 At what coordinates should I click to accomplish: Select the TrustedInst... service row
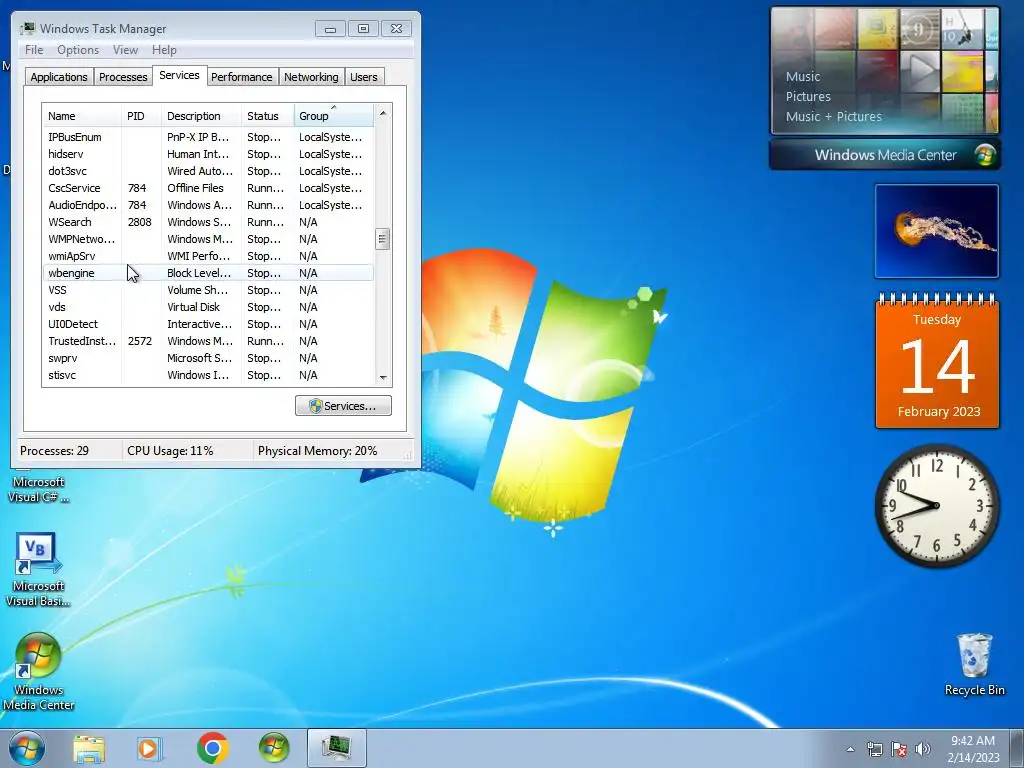click(x=208, y=341)
